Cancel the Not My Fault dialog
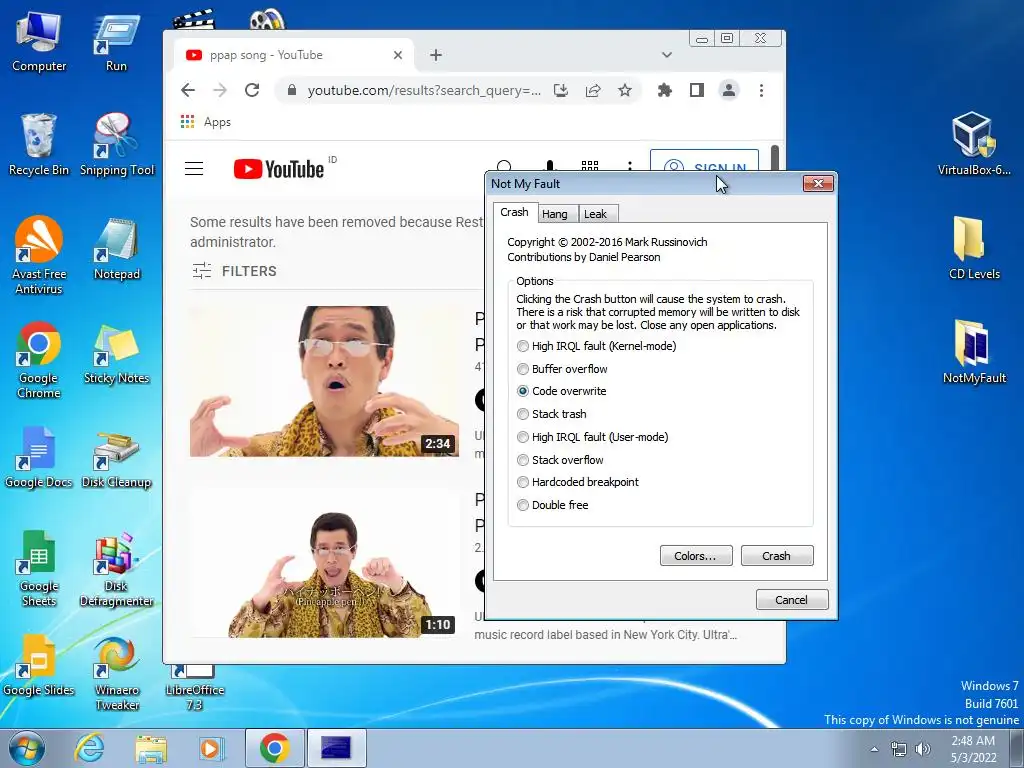This screenshot has width=1024, height=768. [792, 600]
